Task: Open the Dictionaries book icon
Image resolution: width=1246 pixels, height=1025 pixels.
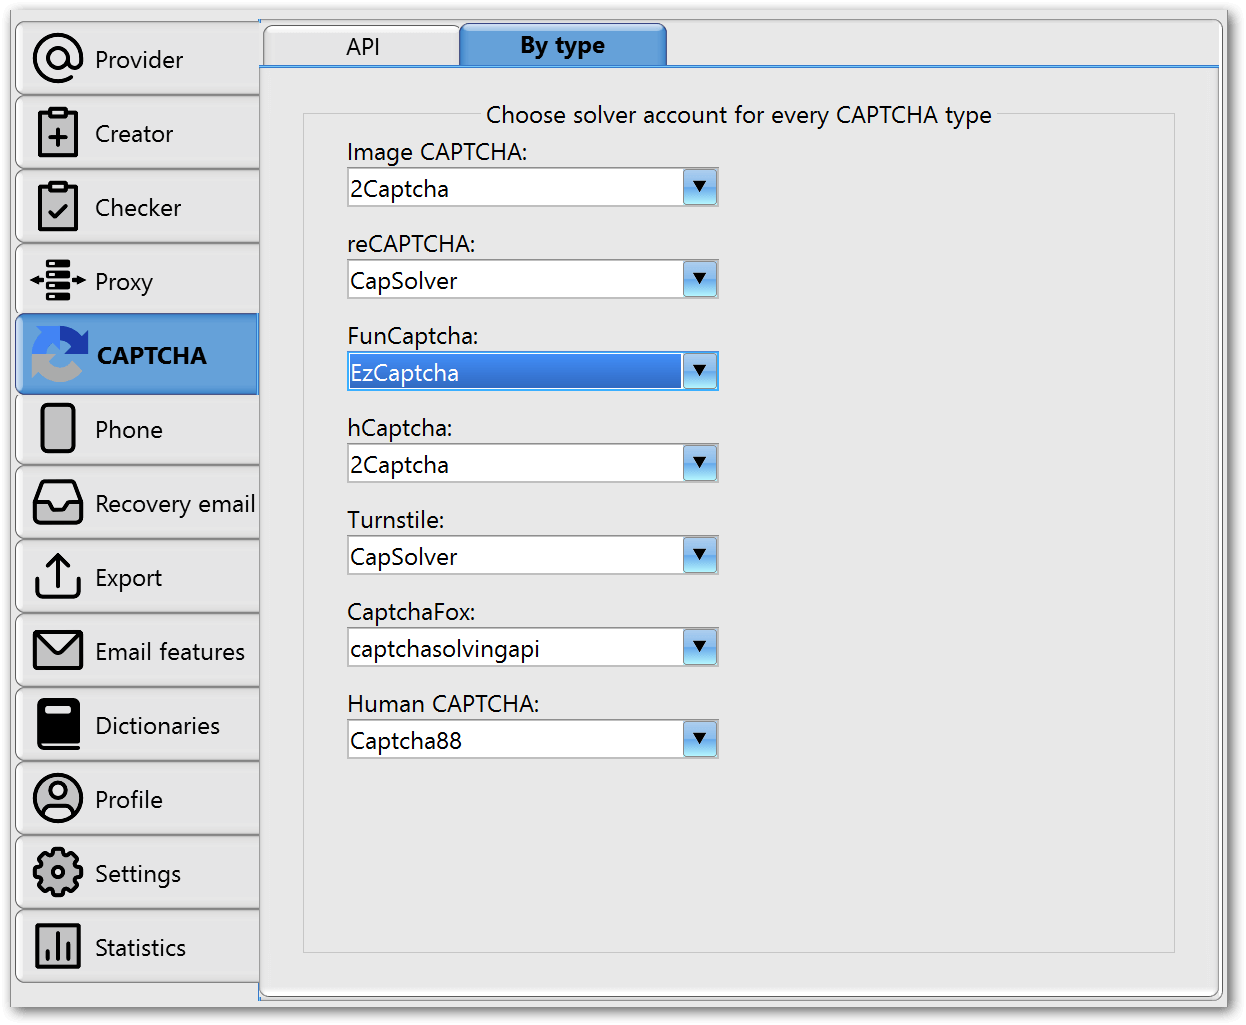Action: click(x=57, y=724)
